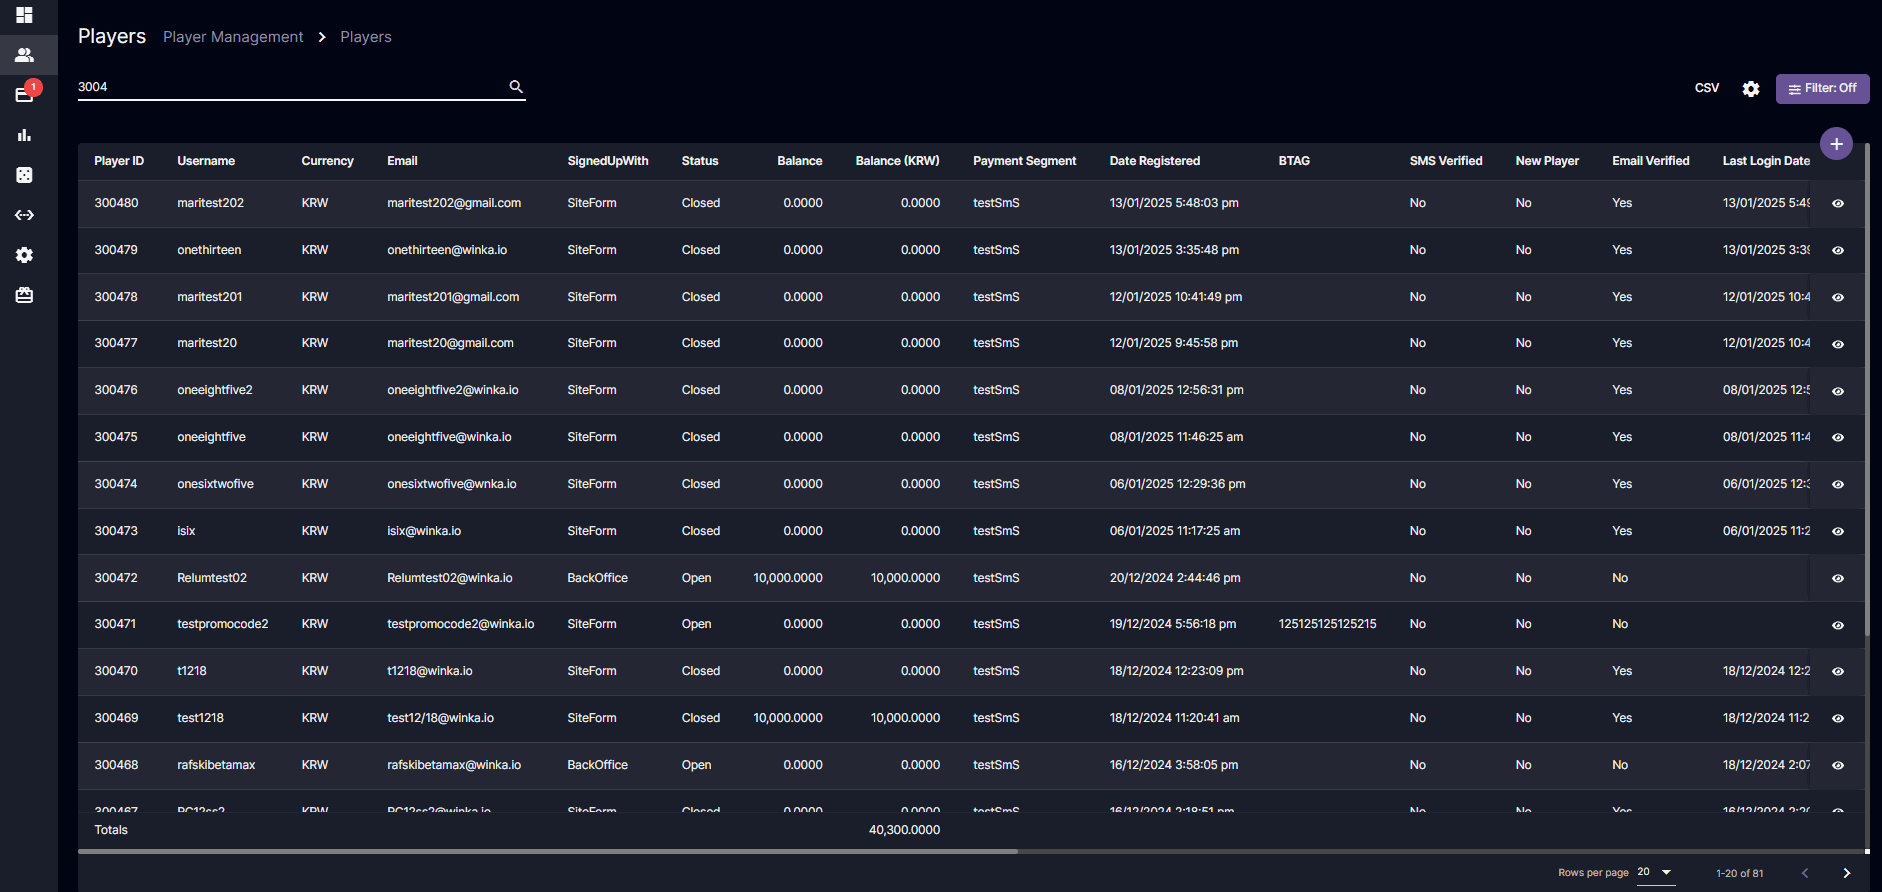
Task: View details of player testpromocode2
Action: point(1838,626)
